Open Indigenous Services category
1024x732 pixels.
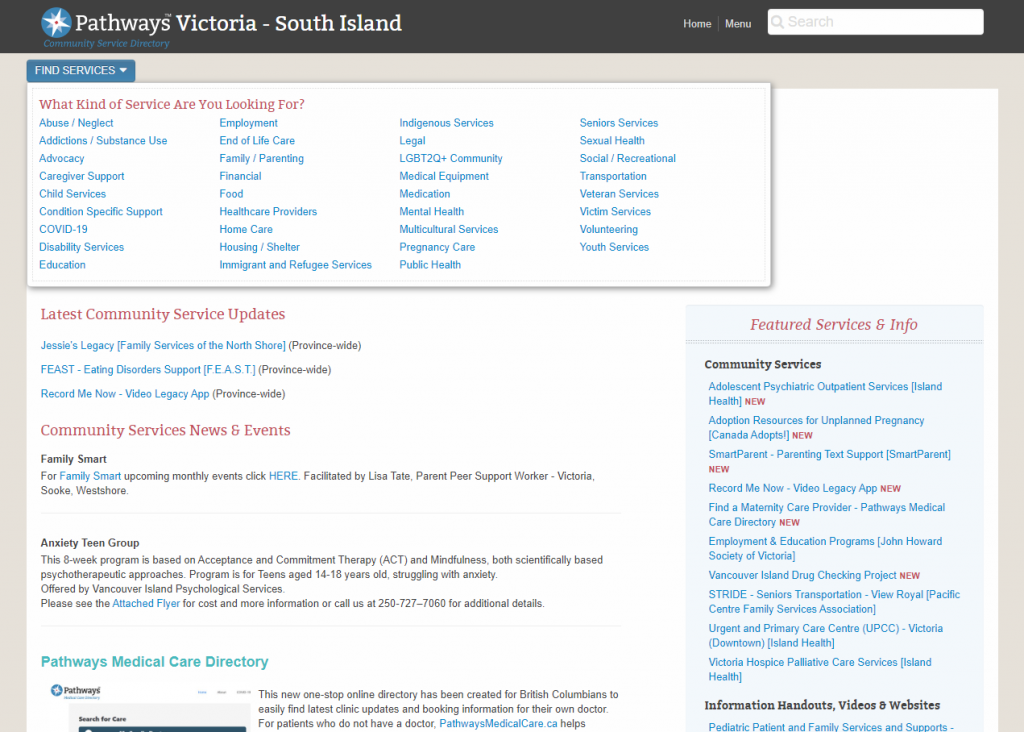point(446,122)
